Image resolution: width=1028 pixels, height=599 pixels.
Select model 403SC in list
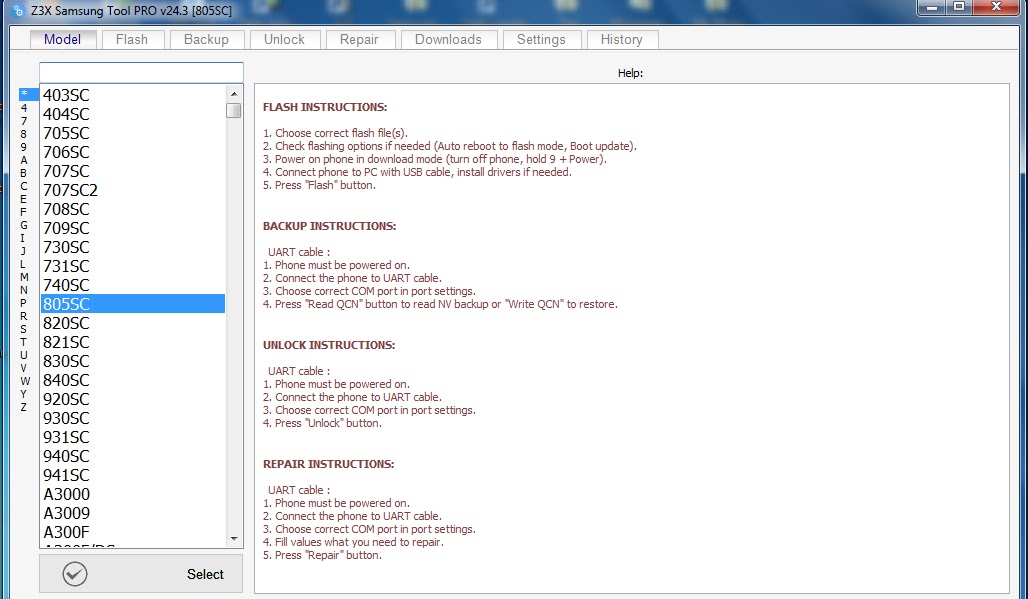[132, 95]
